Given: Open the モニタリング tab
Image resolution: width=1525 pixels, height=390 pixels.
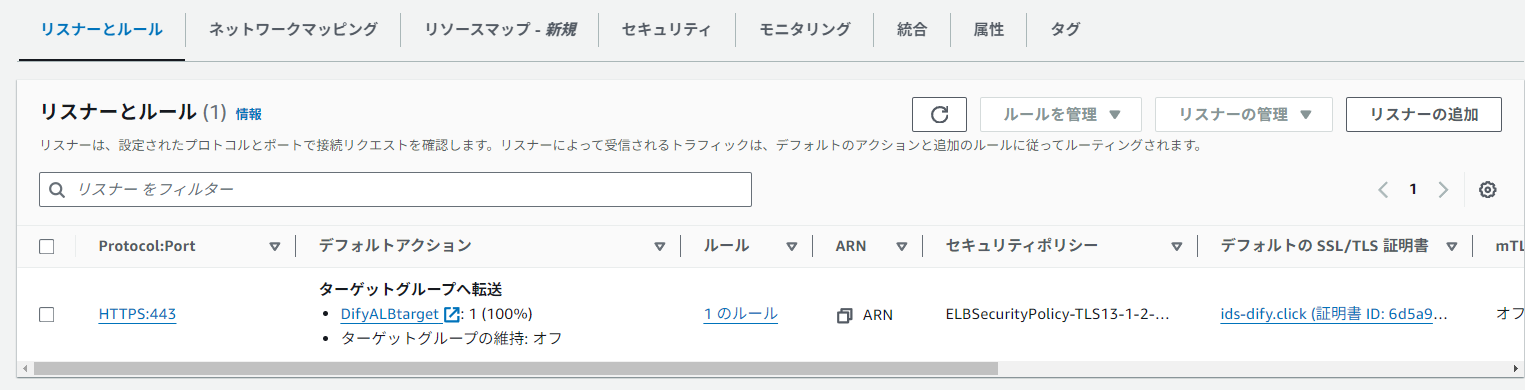Looking at the screenshot, I should [804, 29].
